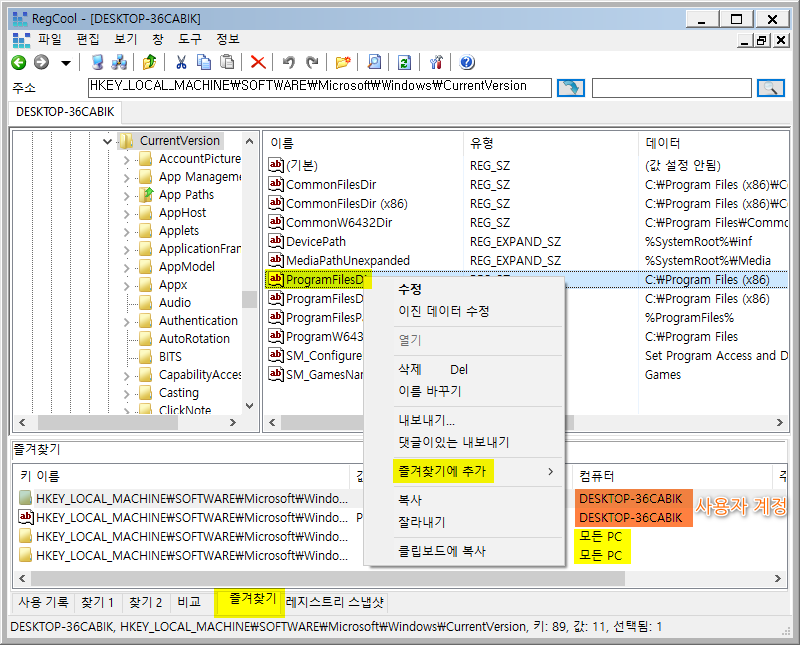The image size is (800, 645).
Task: Expand the AppModel tree key
Action: point(126,268)
